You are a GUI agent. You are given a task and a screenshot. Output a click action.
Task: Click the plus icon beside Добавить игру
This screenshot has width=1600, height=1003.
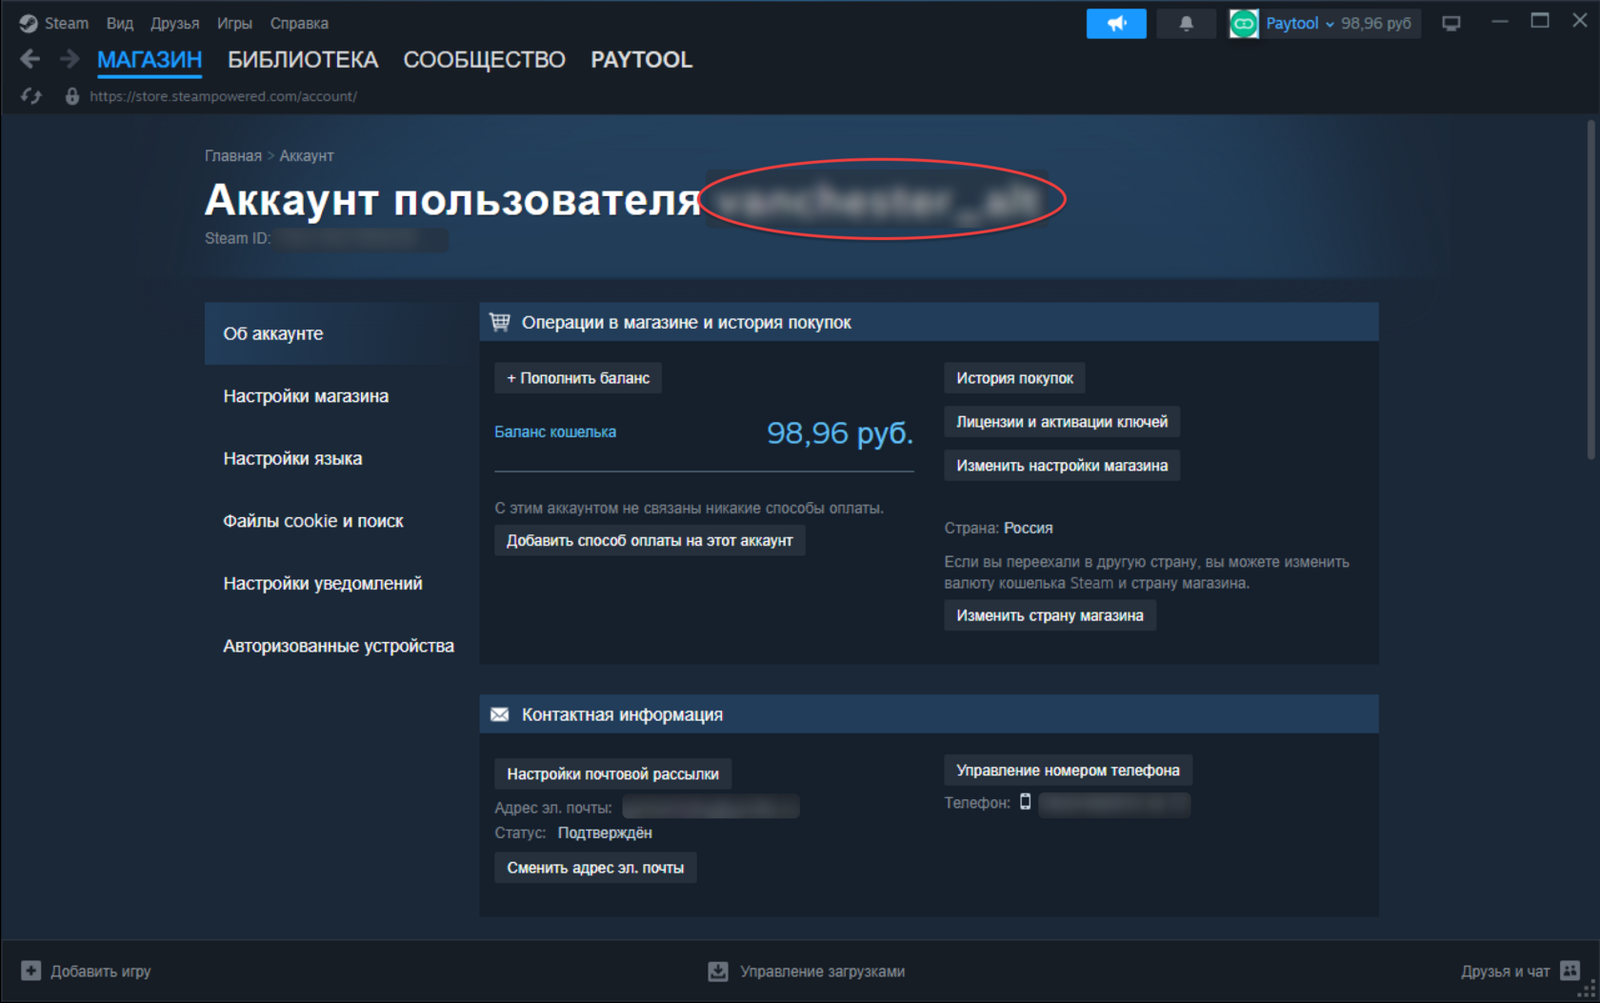click(31, 971)
